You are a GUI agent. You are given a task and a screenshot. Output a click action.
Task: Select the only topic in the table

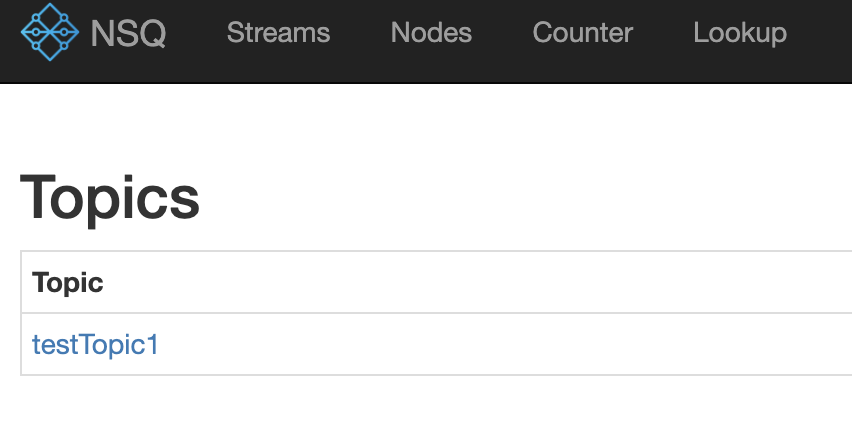point(96,345)
